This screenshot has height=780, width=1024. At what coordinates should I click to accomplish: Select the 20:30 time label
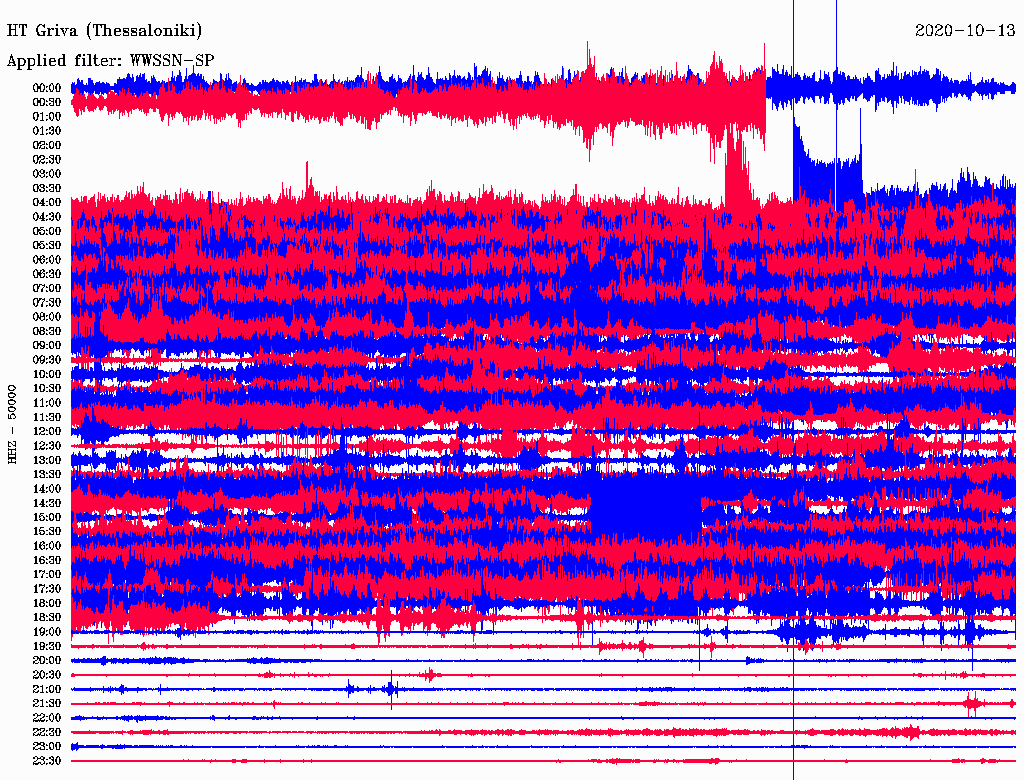[x=47, y=675]
